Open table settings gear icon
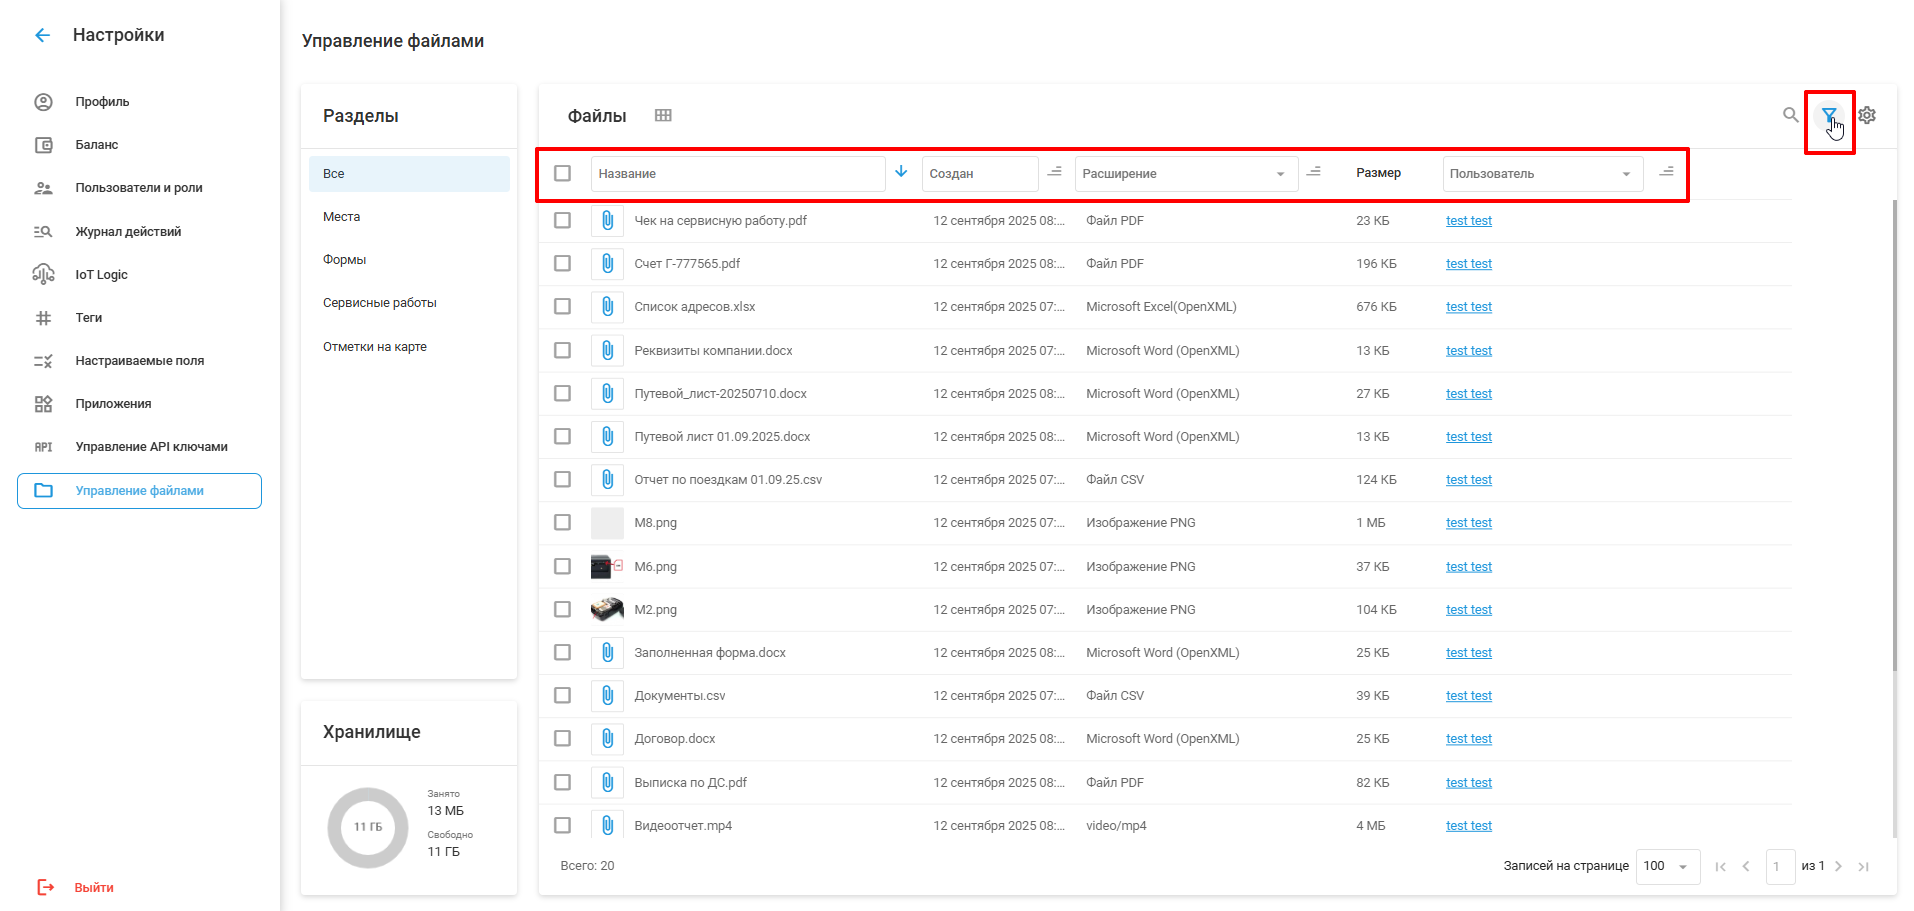Image resolution: width=1914 pixels, height=911 pixels. [1867, 115]
